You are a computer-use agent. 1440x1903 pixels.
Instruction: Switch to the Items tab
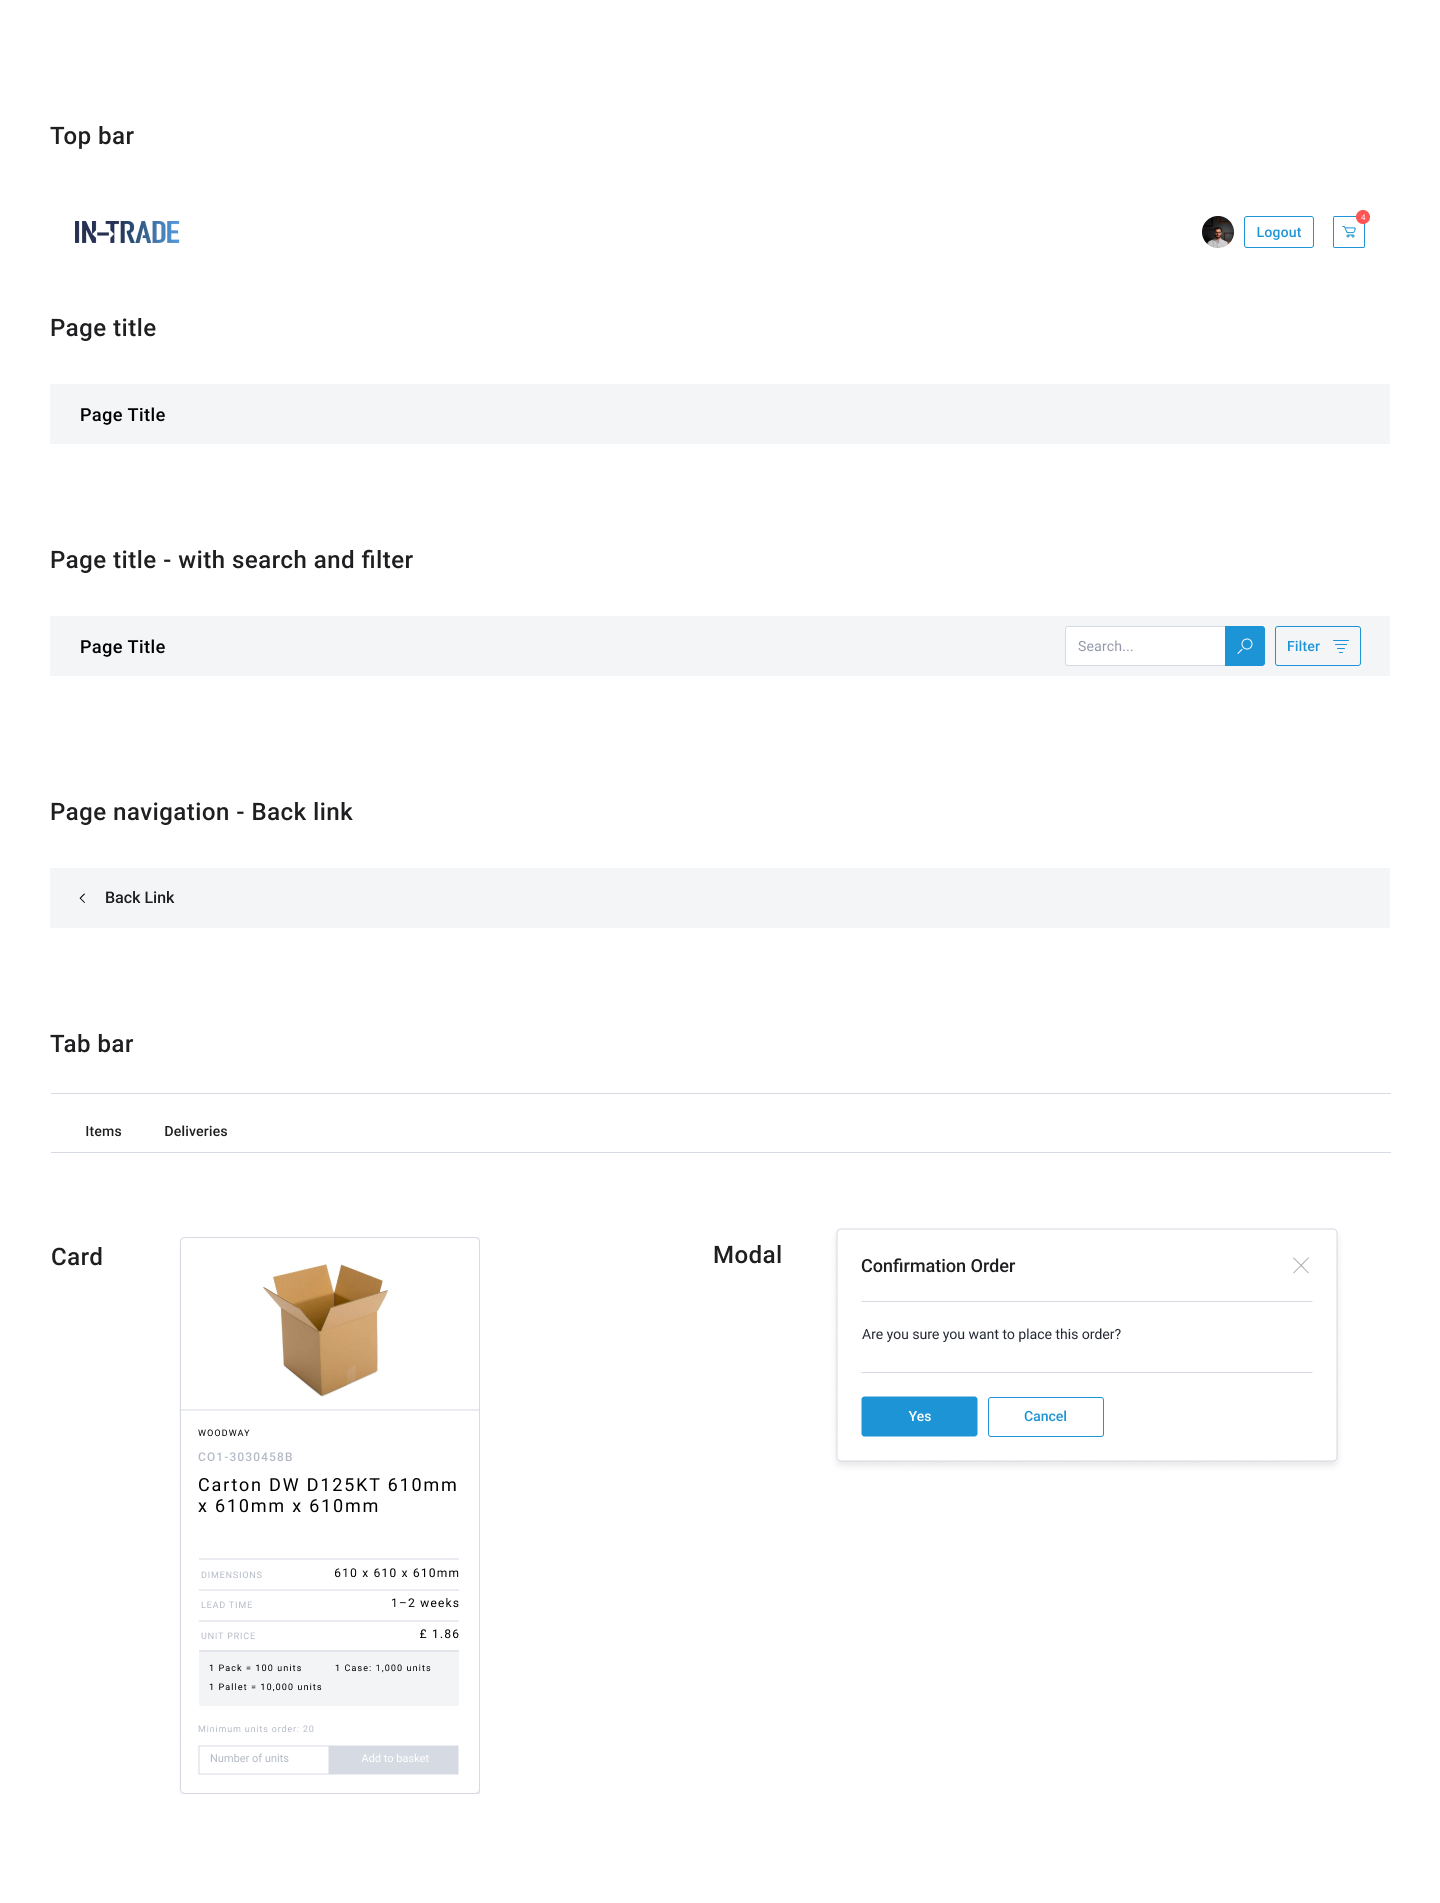[x=103, y=1131]
